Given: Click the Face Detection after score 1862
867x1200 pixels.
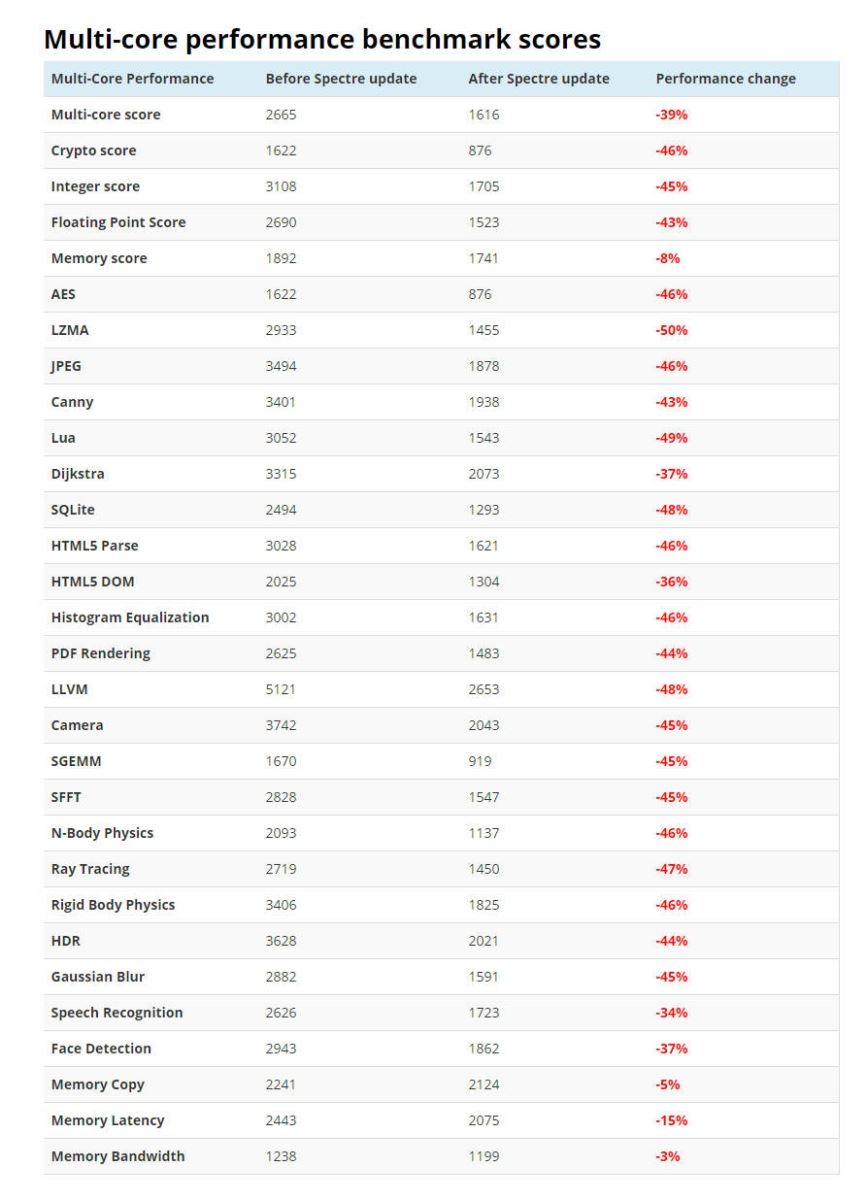Looking at the screenshot, I should [x=484, y=1048].
